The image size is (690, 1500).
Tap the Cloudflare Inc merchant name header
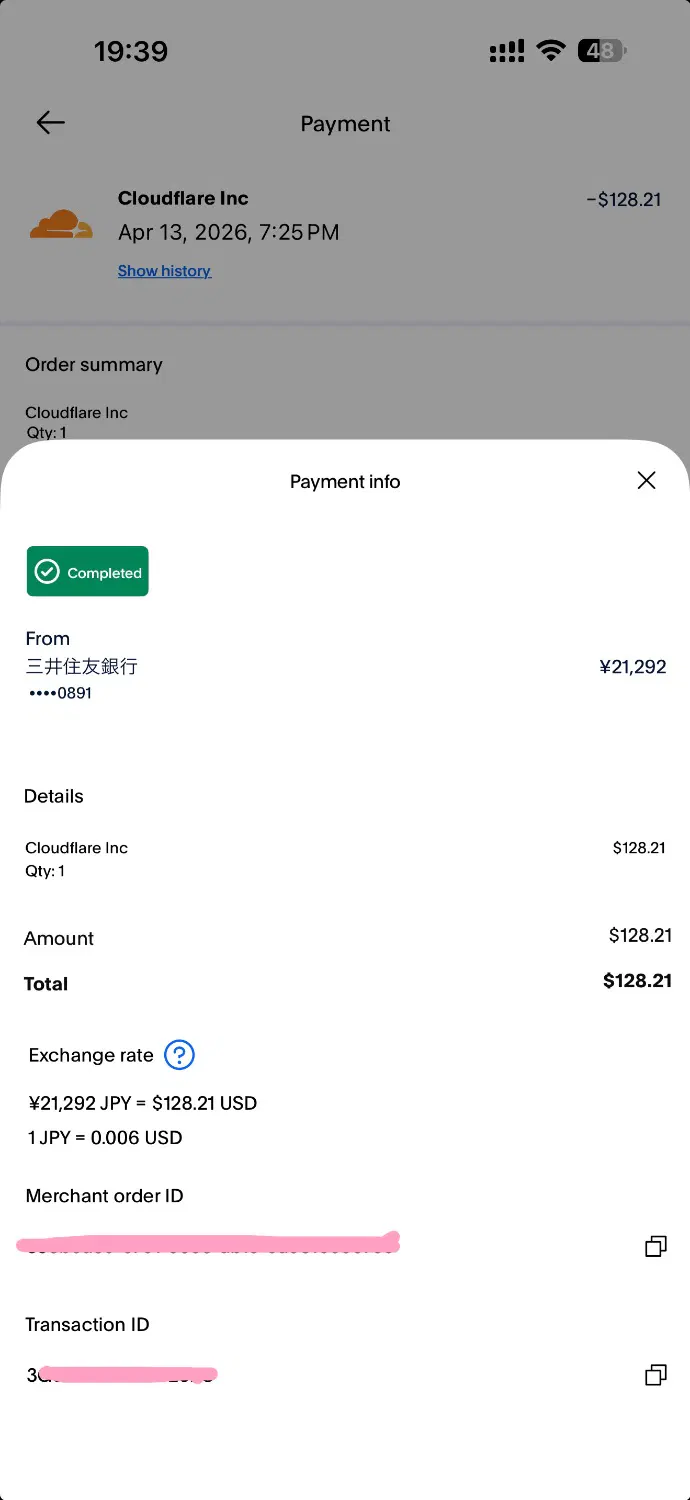183,198
